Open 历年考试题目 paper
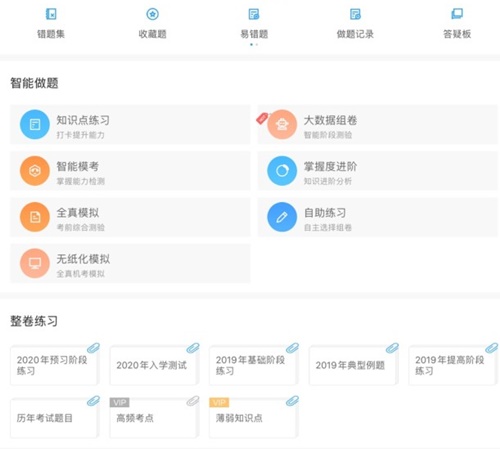The width and height of the screenshot is (500, 449). click(x=54, y=418)
